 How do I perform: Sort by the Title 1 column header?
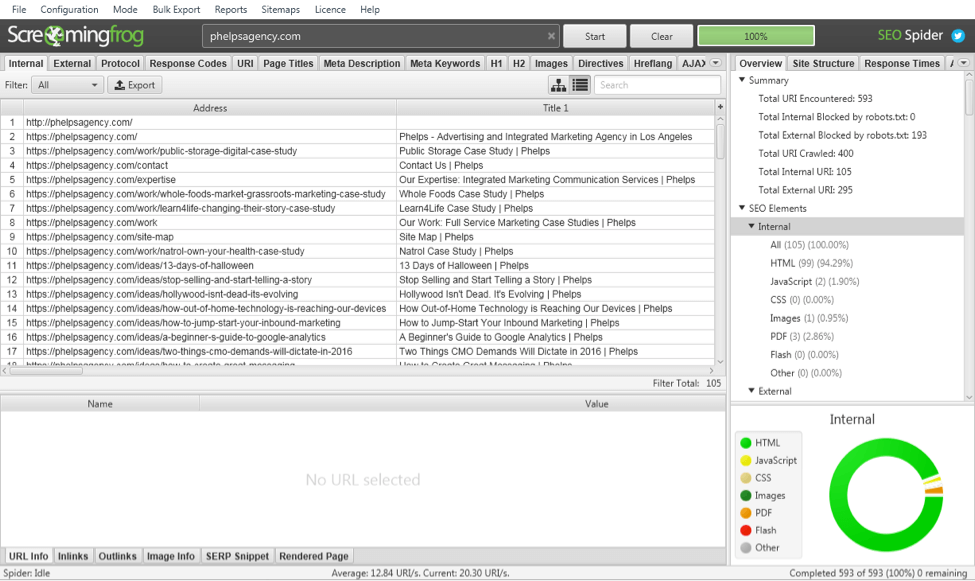pyautogui.click(x=555, y=108)
